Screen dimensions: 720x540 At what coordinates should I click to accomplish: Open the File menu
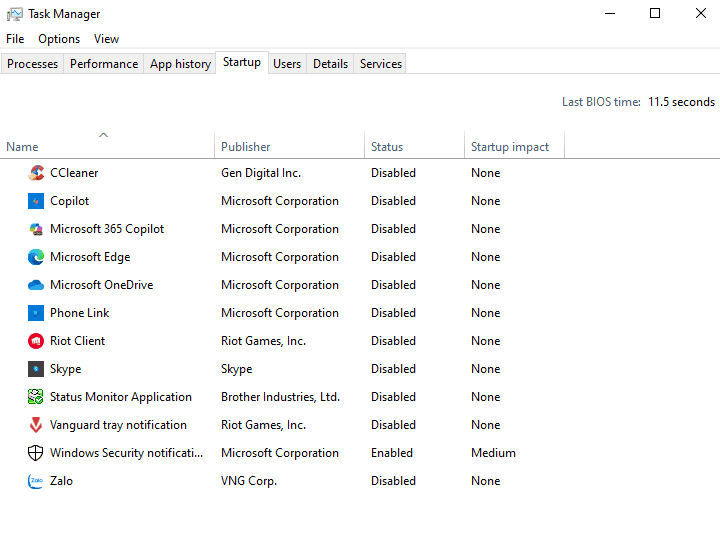coord(15,39)
